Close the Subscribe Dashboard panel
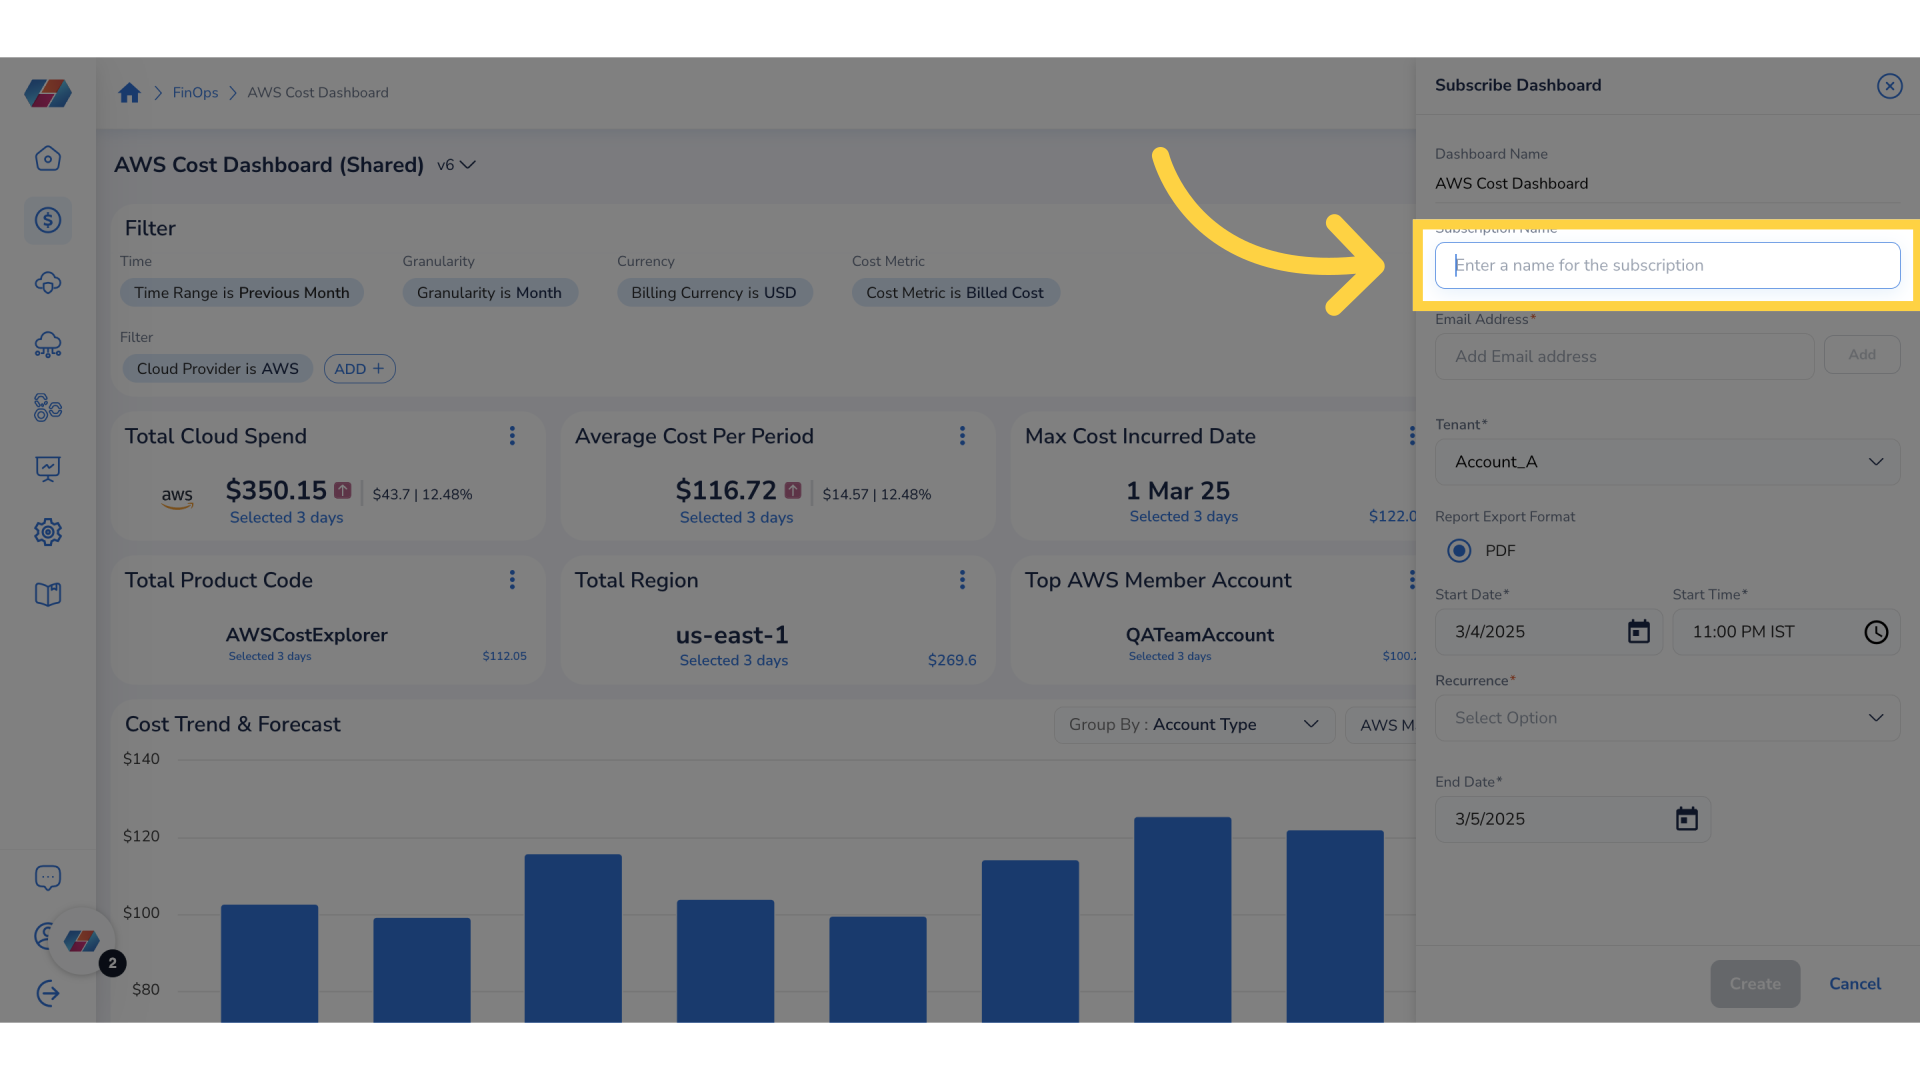Screen dimensions: 1920x1080 click(x=1889, y=86)
